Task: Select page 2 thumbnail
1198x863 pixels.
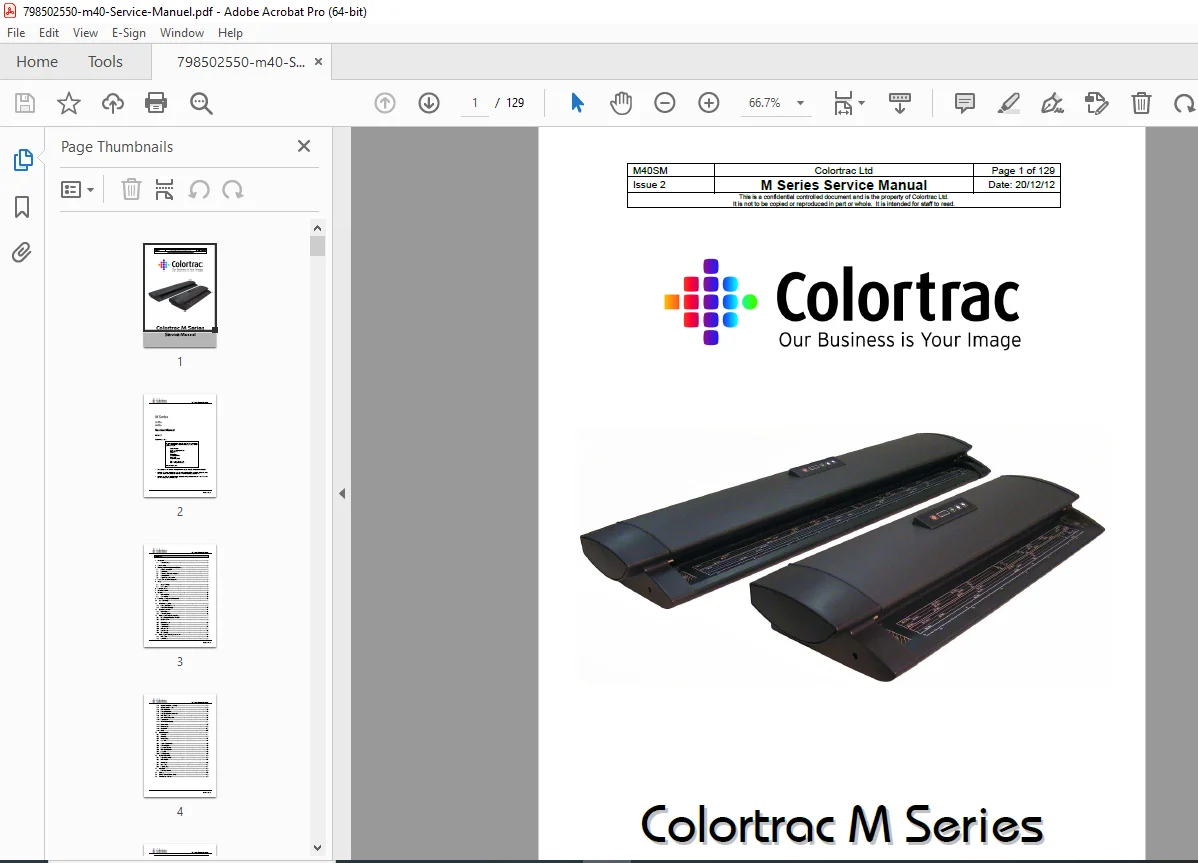Action: [x=180, y=445]
